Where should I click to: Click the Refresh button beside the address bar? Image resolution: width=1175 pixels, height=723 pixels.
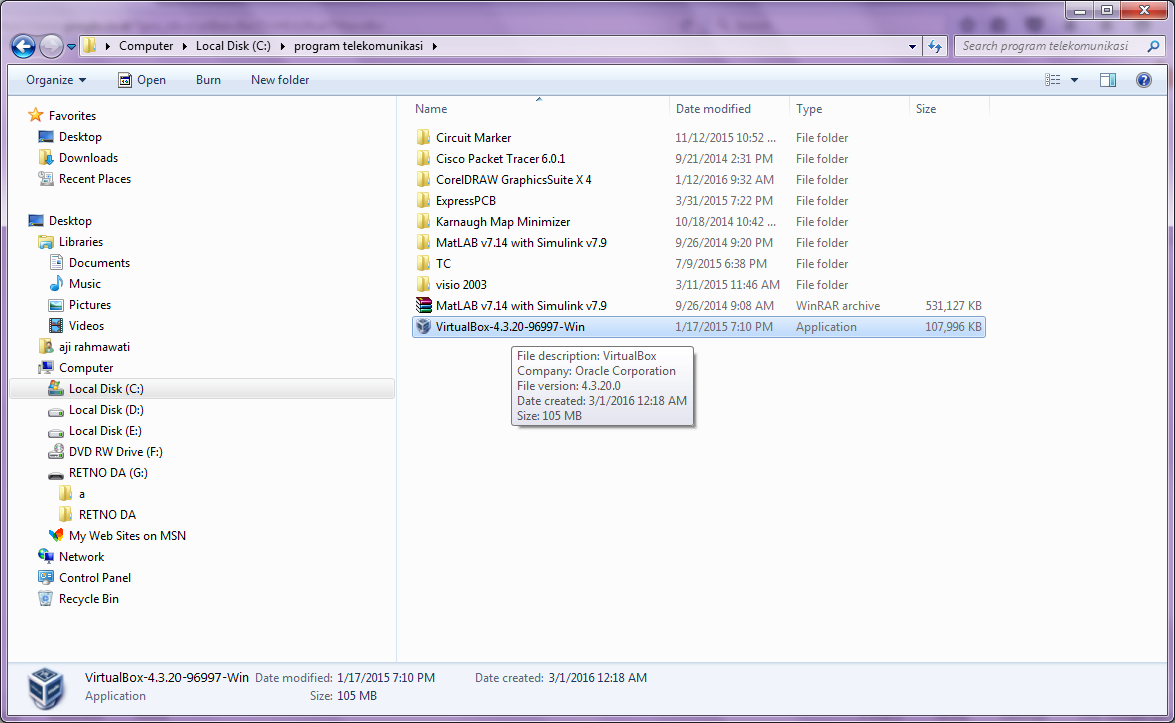935,46
